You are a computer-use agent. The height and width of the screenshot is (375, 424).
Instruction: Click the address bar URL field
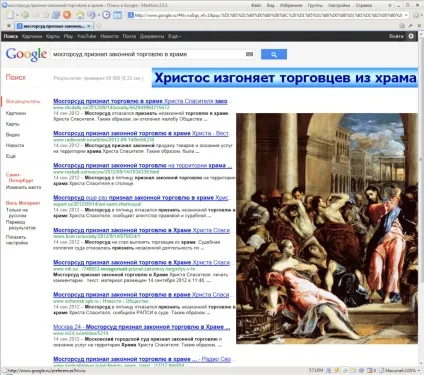point(268,15)
